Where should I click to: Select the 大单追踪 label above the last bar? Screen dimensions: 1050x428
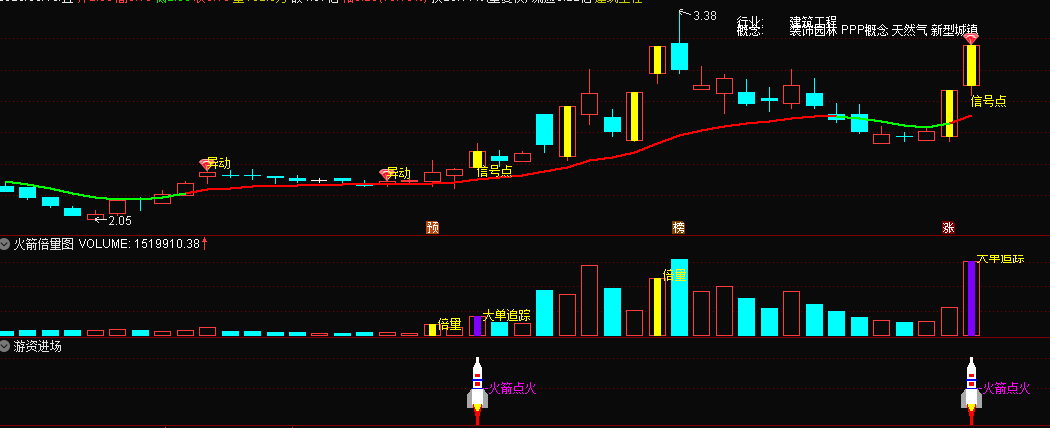tap(1000, 259)
